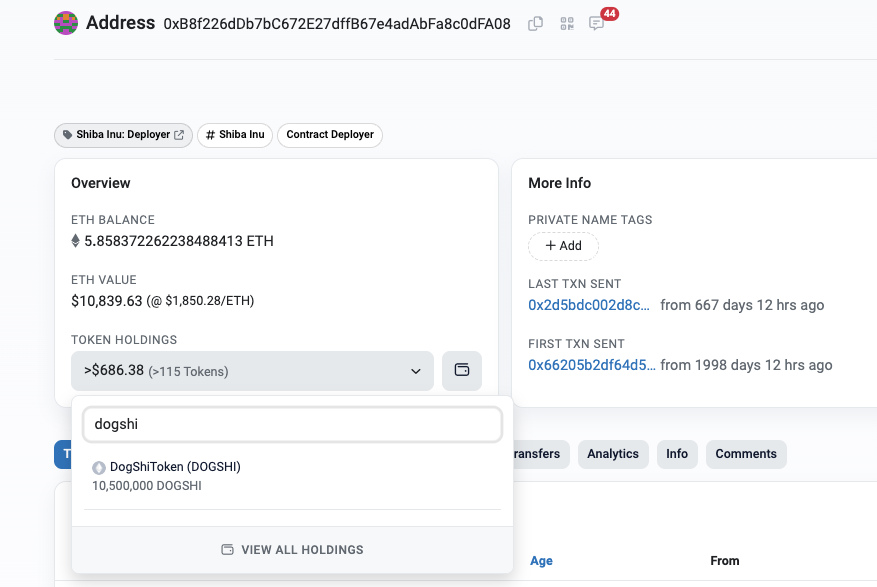The image size is (877, 587).
Task: Click the Ethereum diamond icon by balance
Action: pos(76,241)
